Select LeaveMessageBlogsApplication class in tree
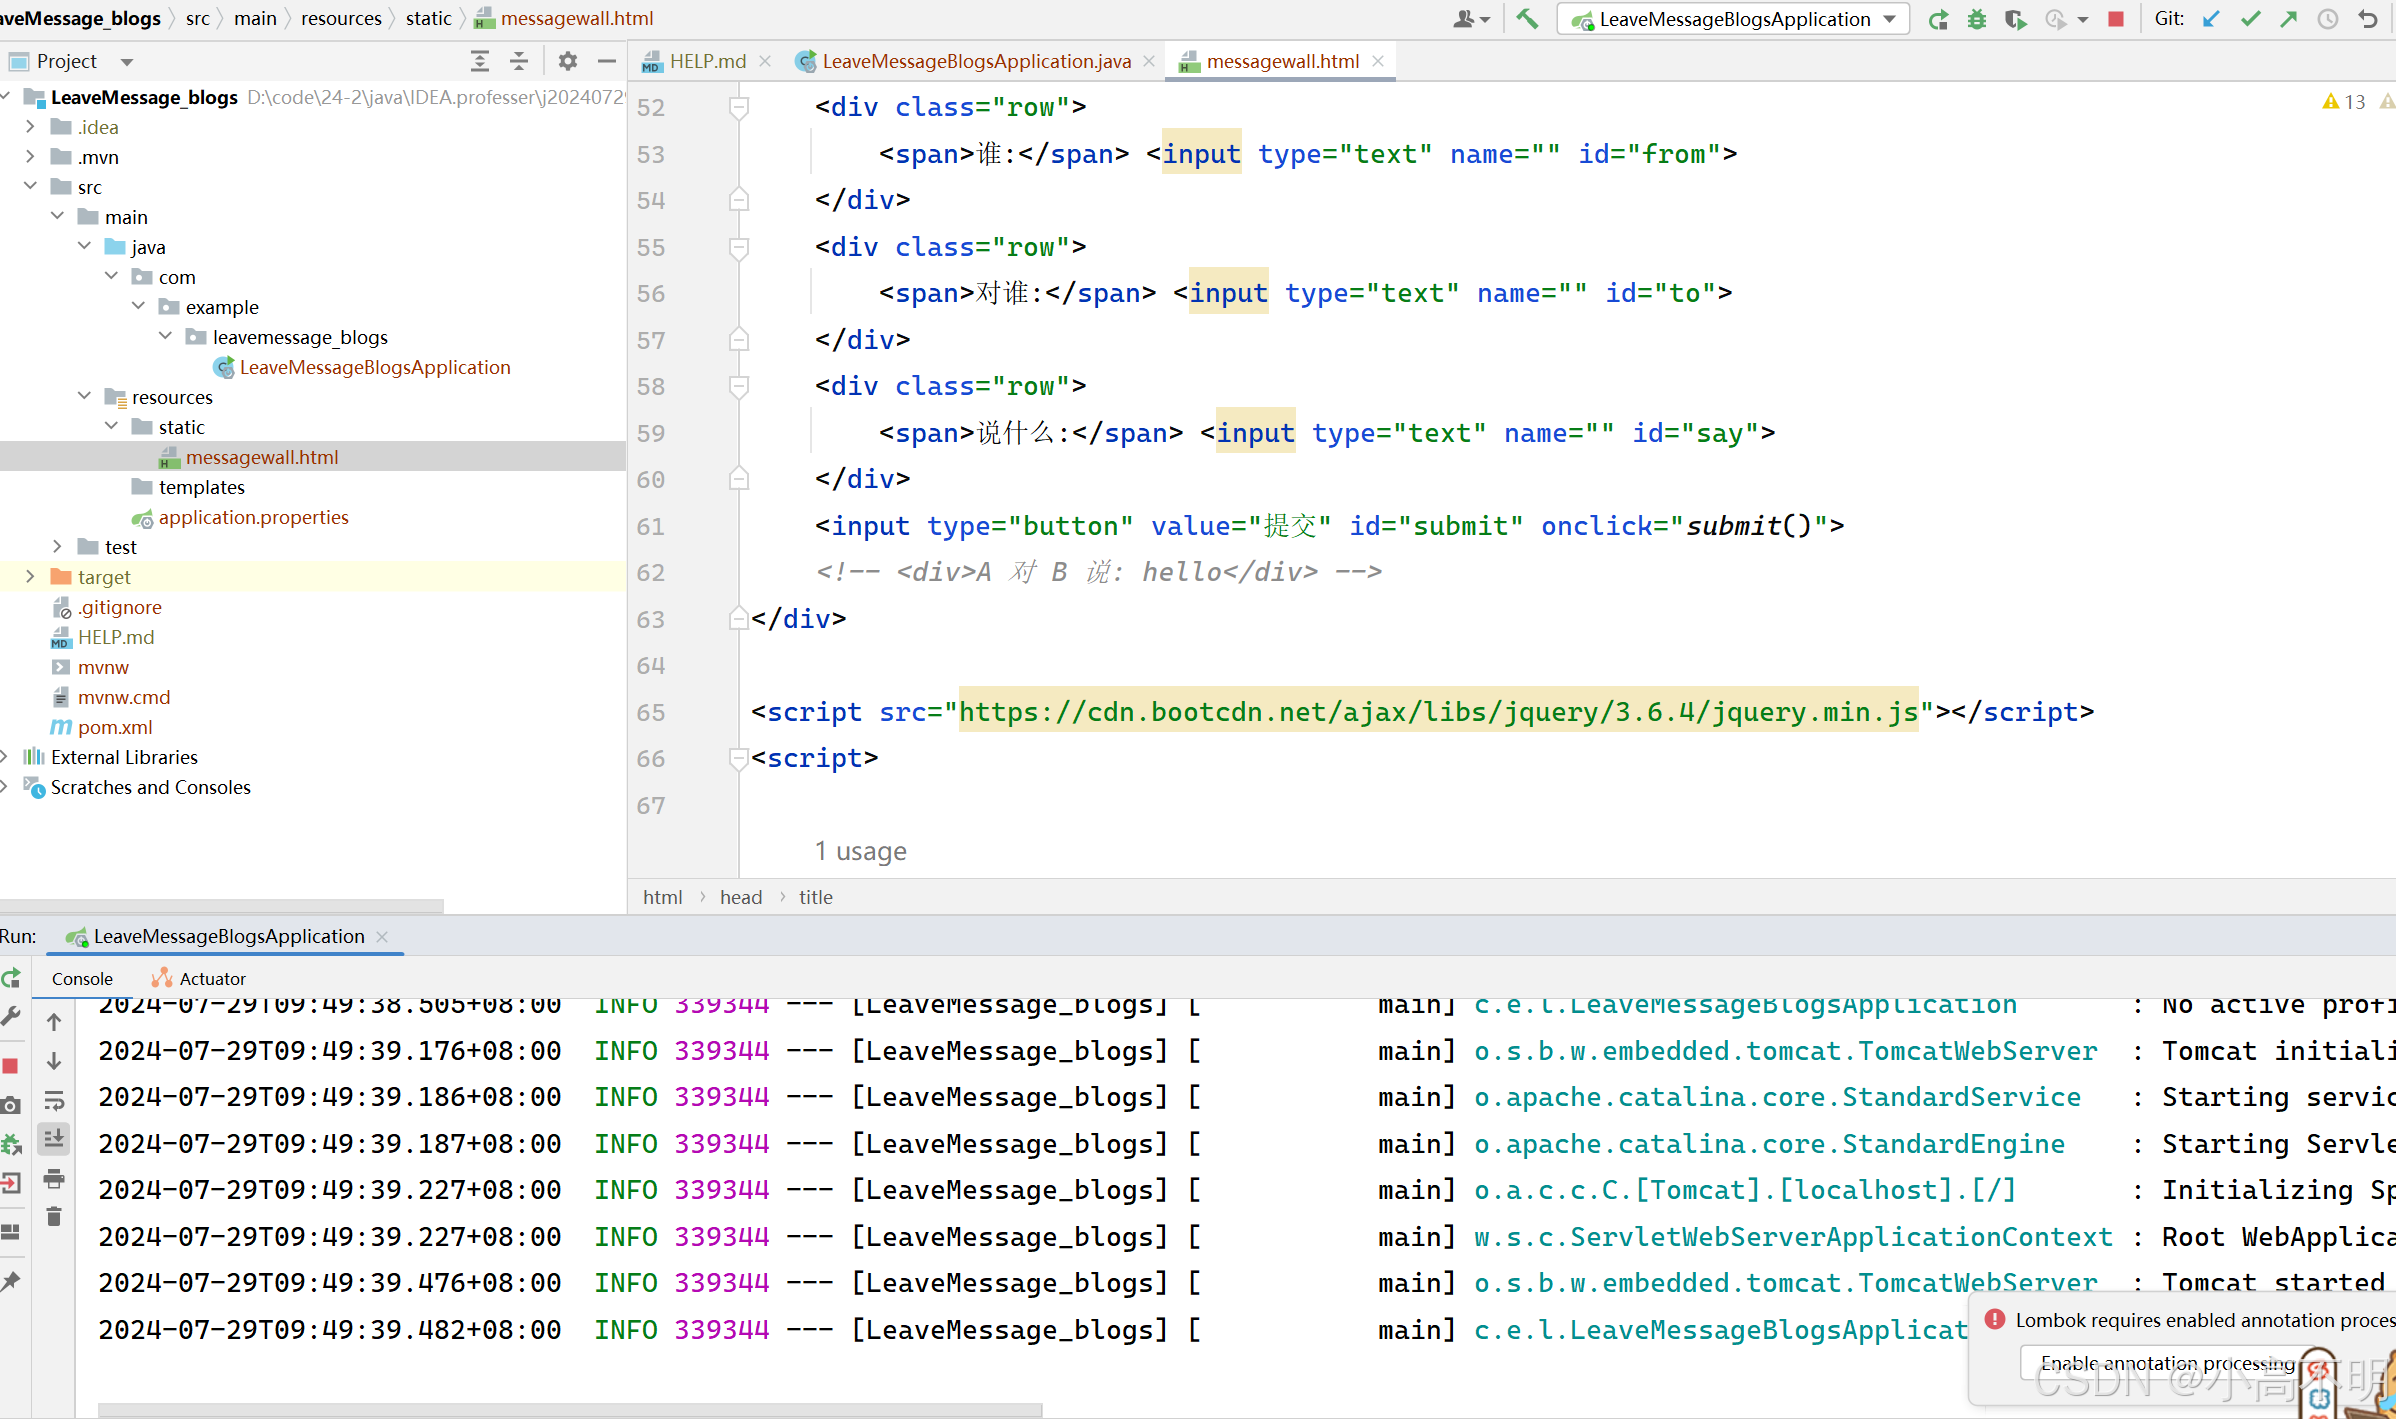2396x1419 pixels. [x=375, y=367]
